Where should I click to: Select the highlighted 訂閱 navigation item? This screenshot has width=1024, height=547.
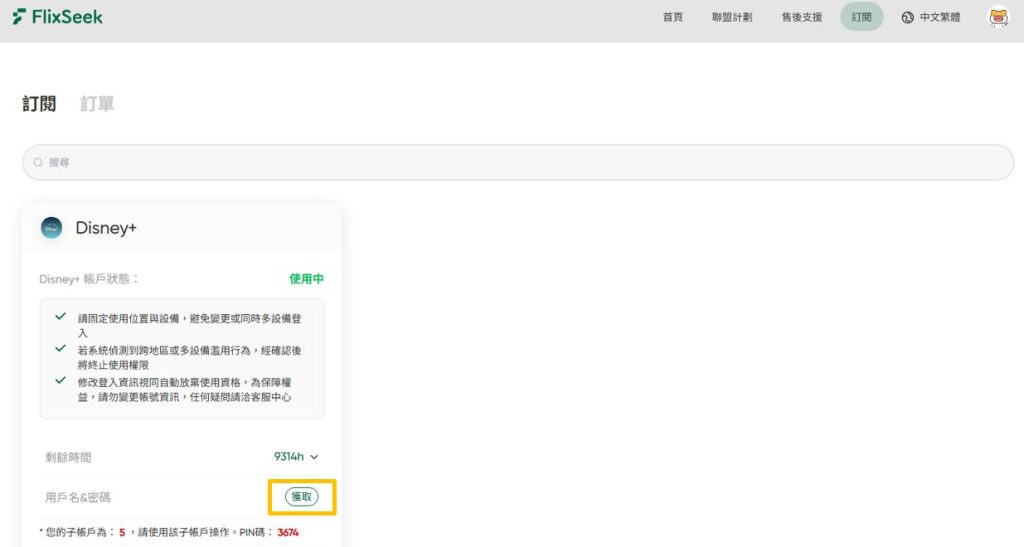(x=861, y=17)
